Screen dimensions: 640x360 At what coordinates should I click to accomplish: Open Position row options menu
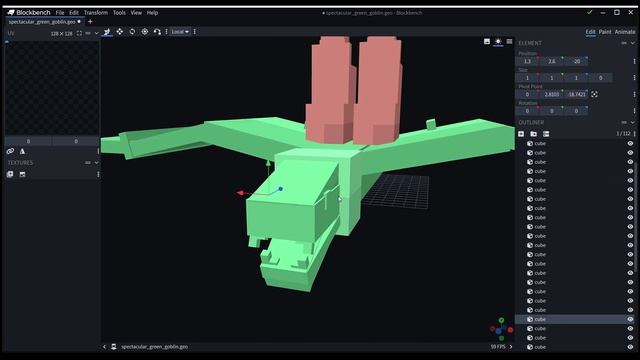point(634,61)
